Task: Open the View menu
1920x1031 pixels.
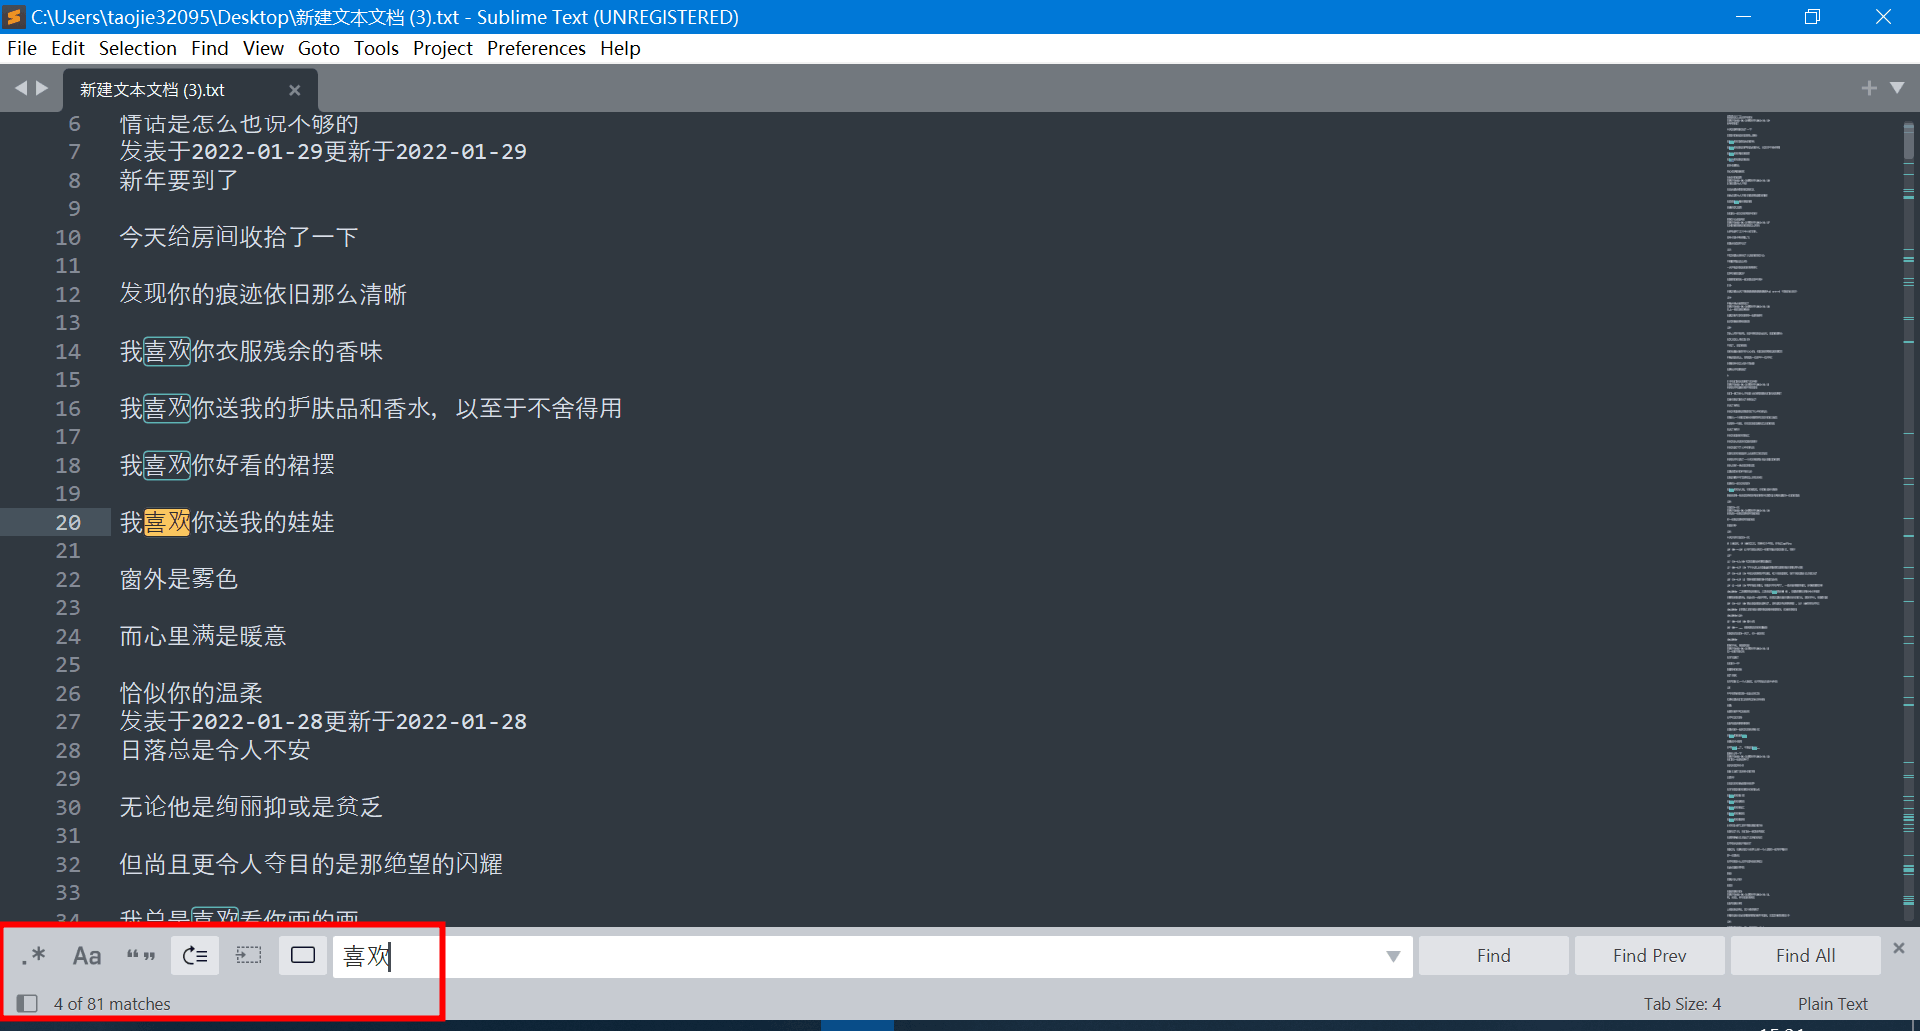Action: point(263,48)
